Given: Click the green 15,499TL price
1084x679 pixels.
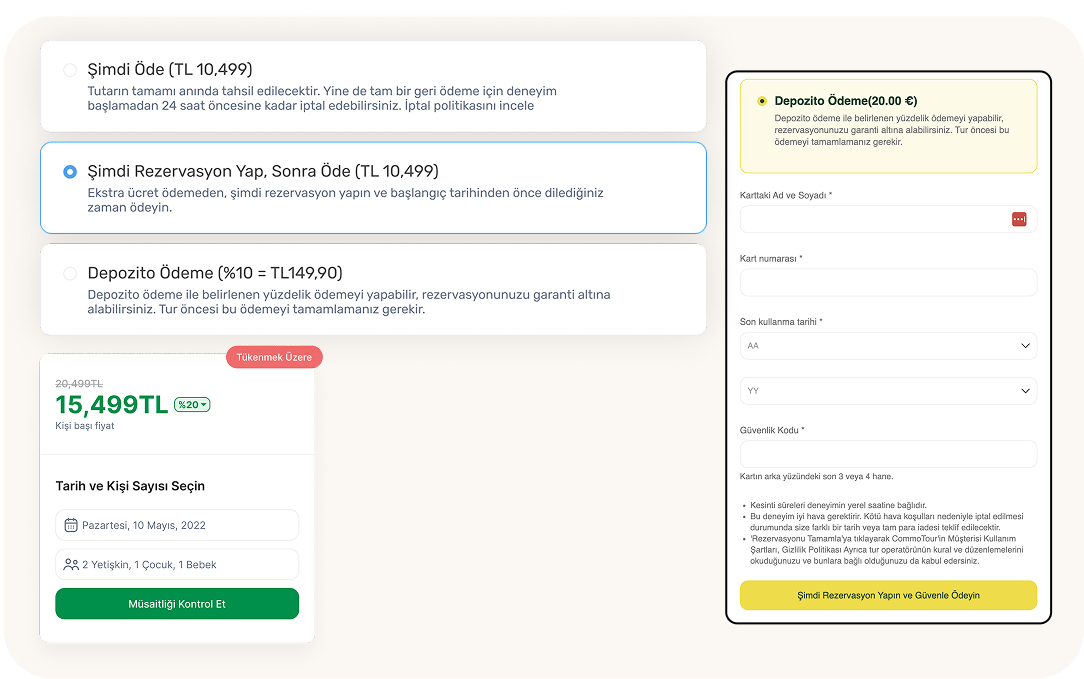Looking at the screenshot, I should tap(111, 405).
